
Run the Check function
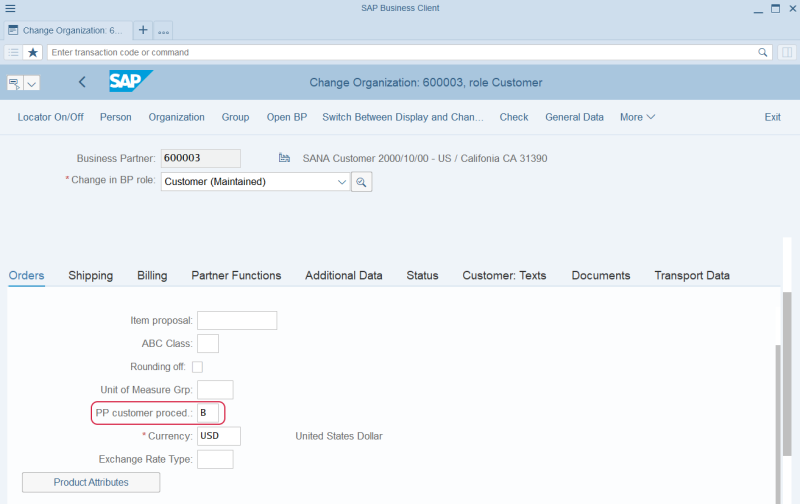pyautogui.click(x=514, y=117)
